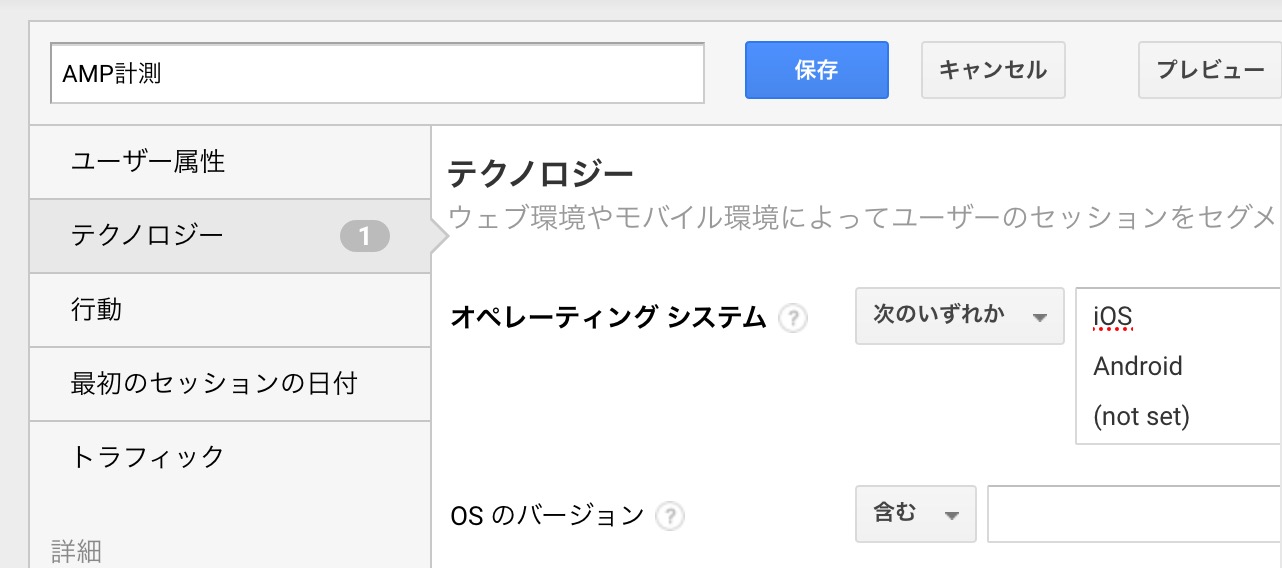Click the キャンセル button
The width and height of the screenshot is (1282, 568).
click(x=992, y=70)
